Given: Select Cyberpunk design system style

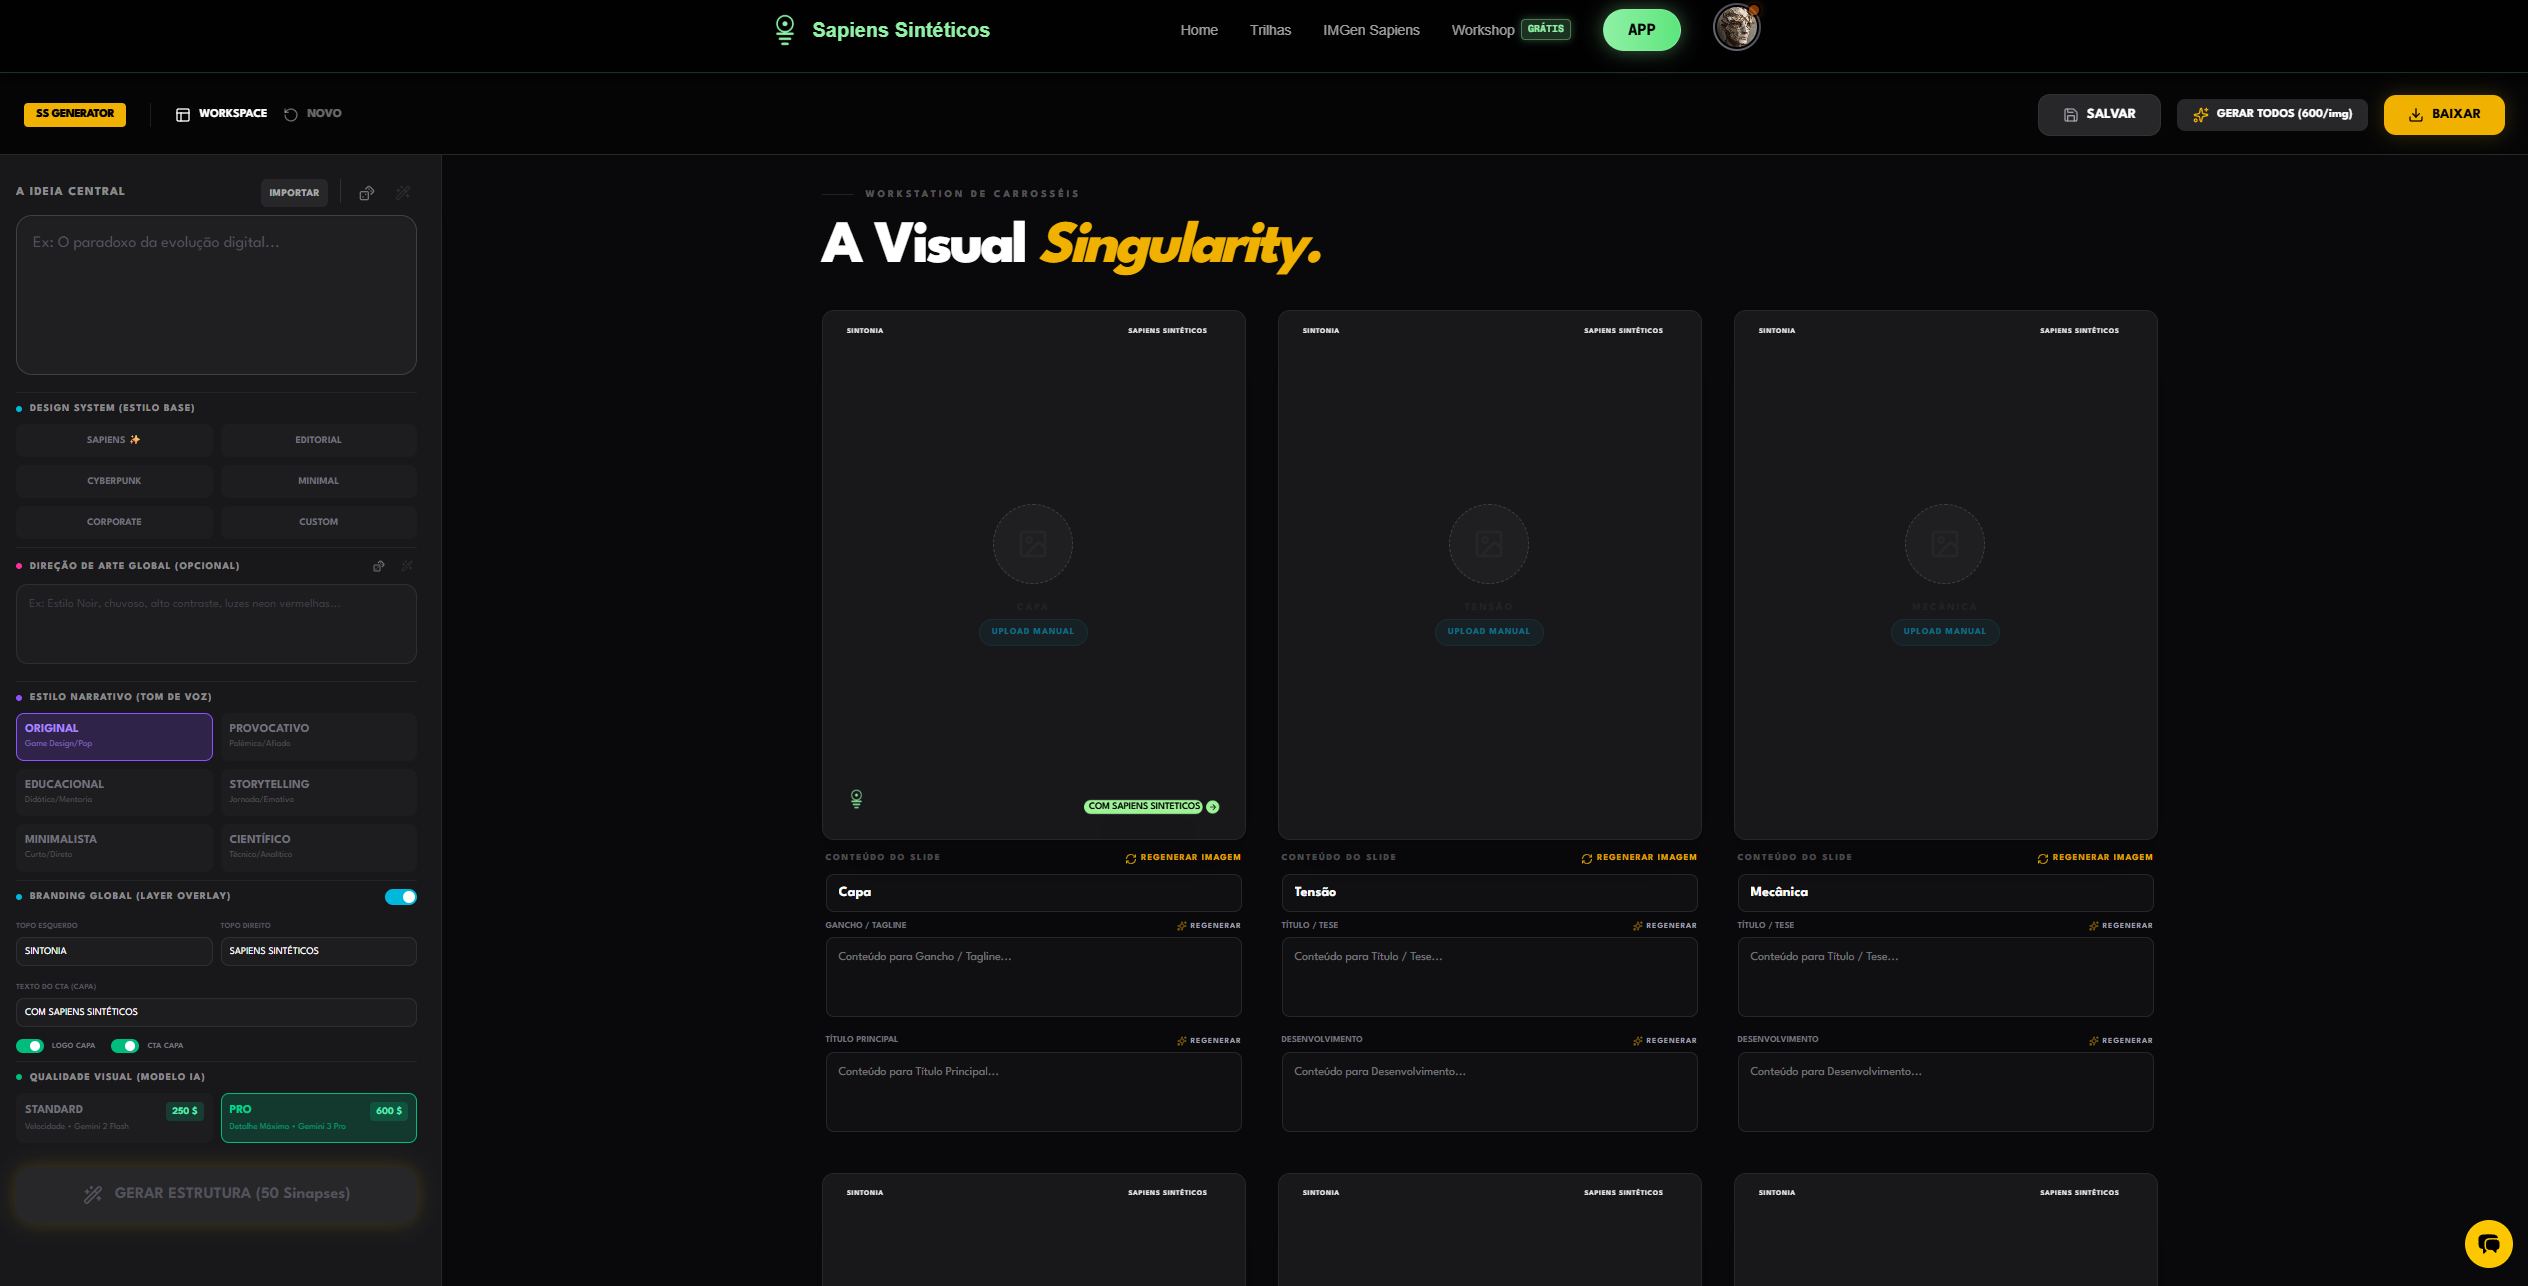Looking at the screenshot, I should coord(114,481).
